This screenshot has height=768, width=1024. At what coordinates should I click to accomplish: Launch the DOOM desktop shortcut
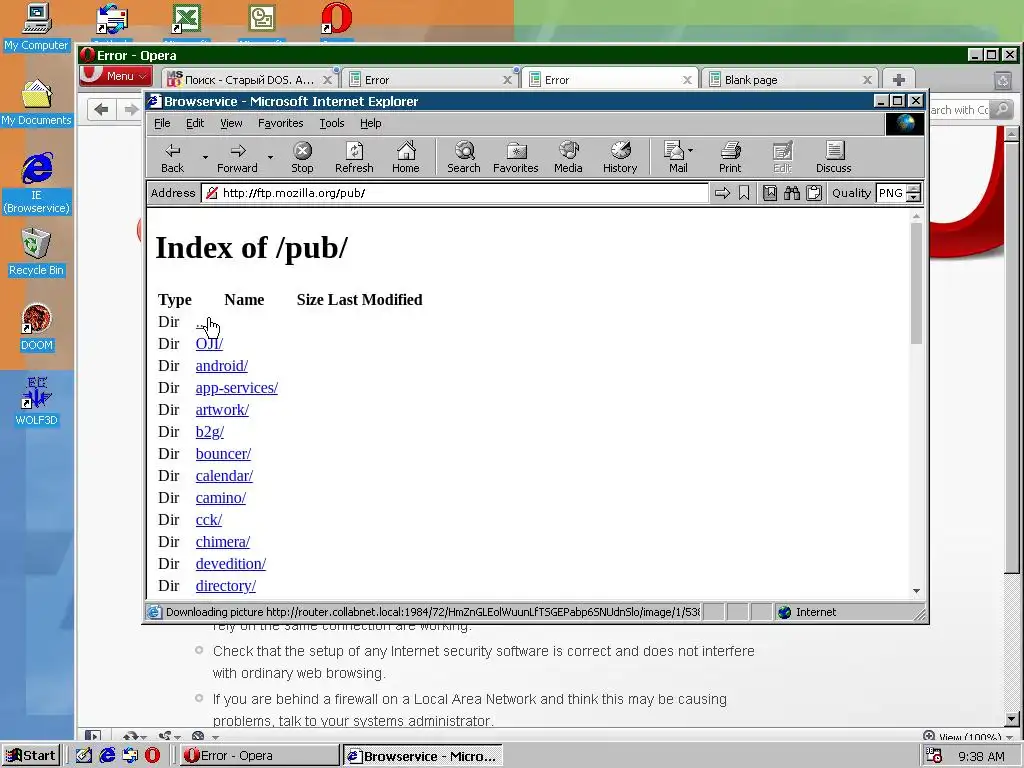coord(36,327)
